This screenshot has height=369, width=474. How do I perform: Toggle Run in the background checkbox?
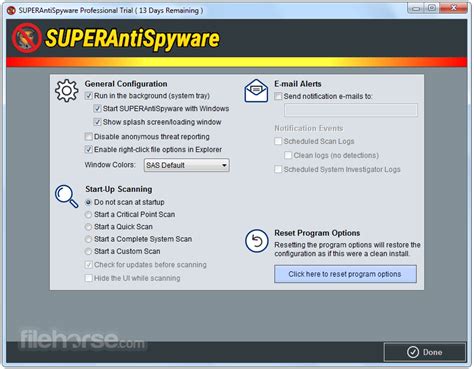point(88,96)
